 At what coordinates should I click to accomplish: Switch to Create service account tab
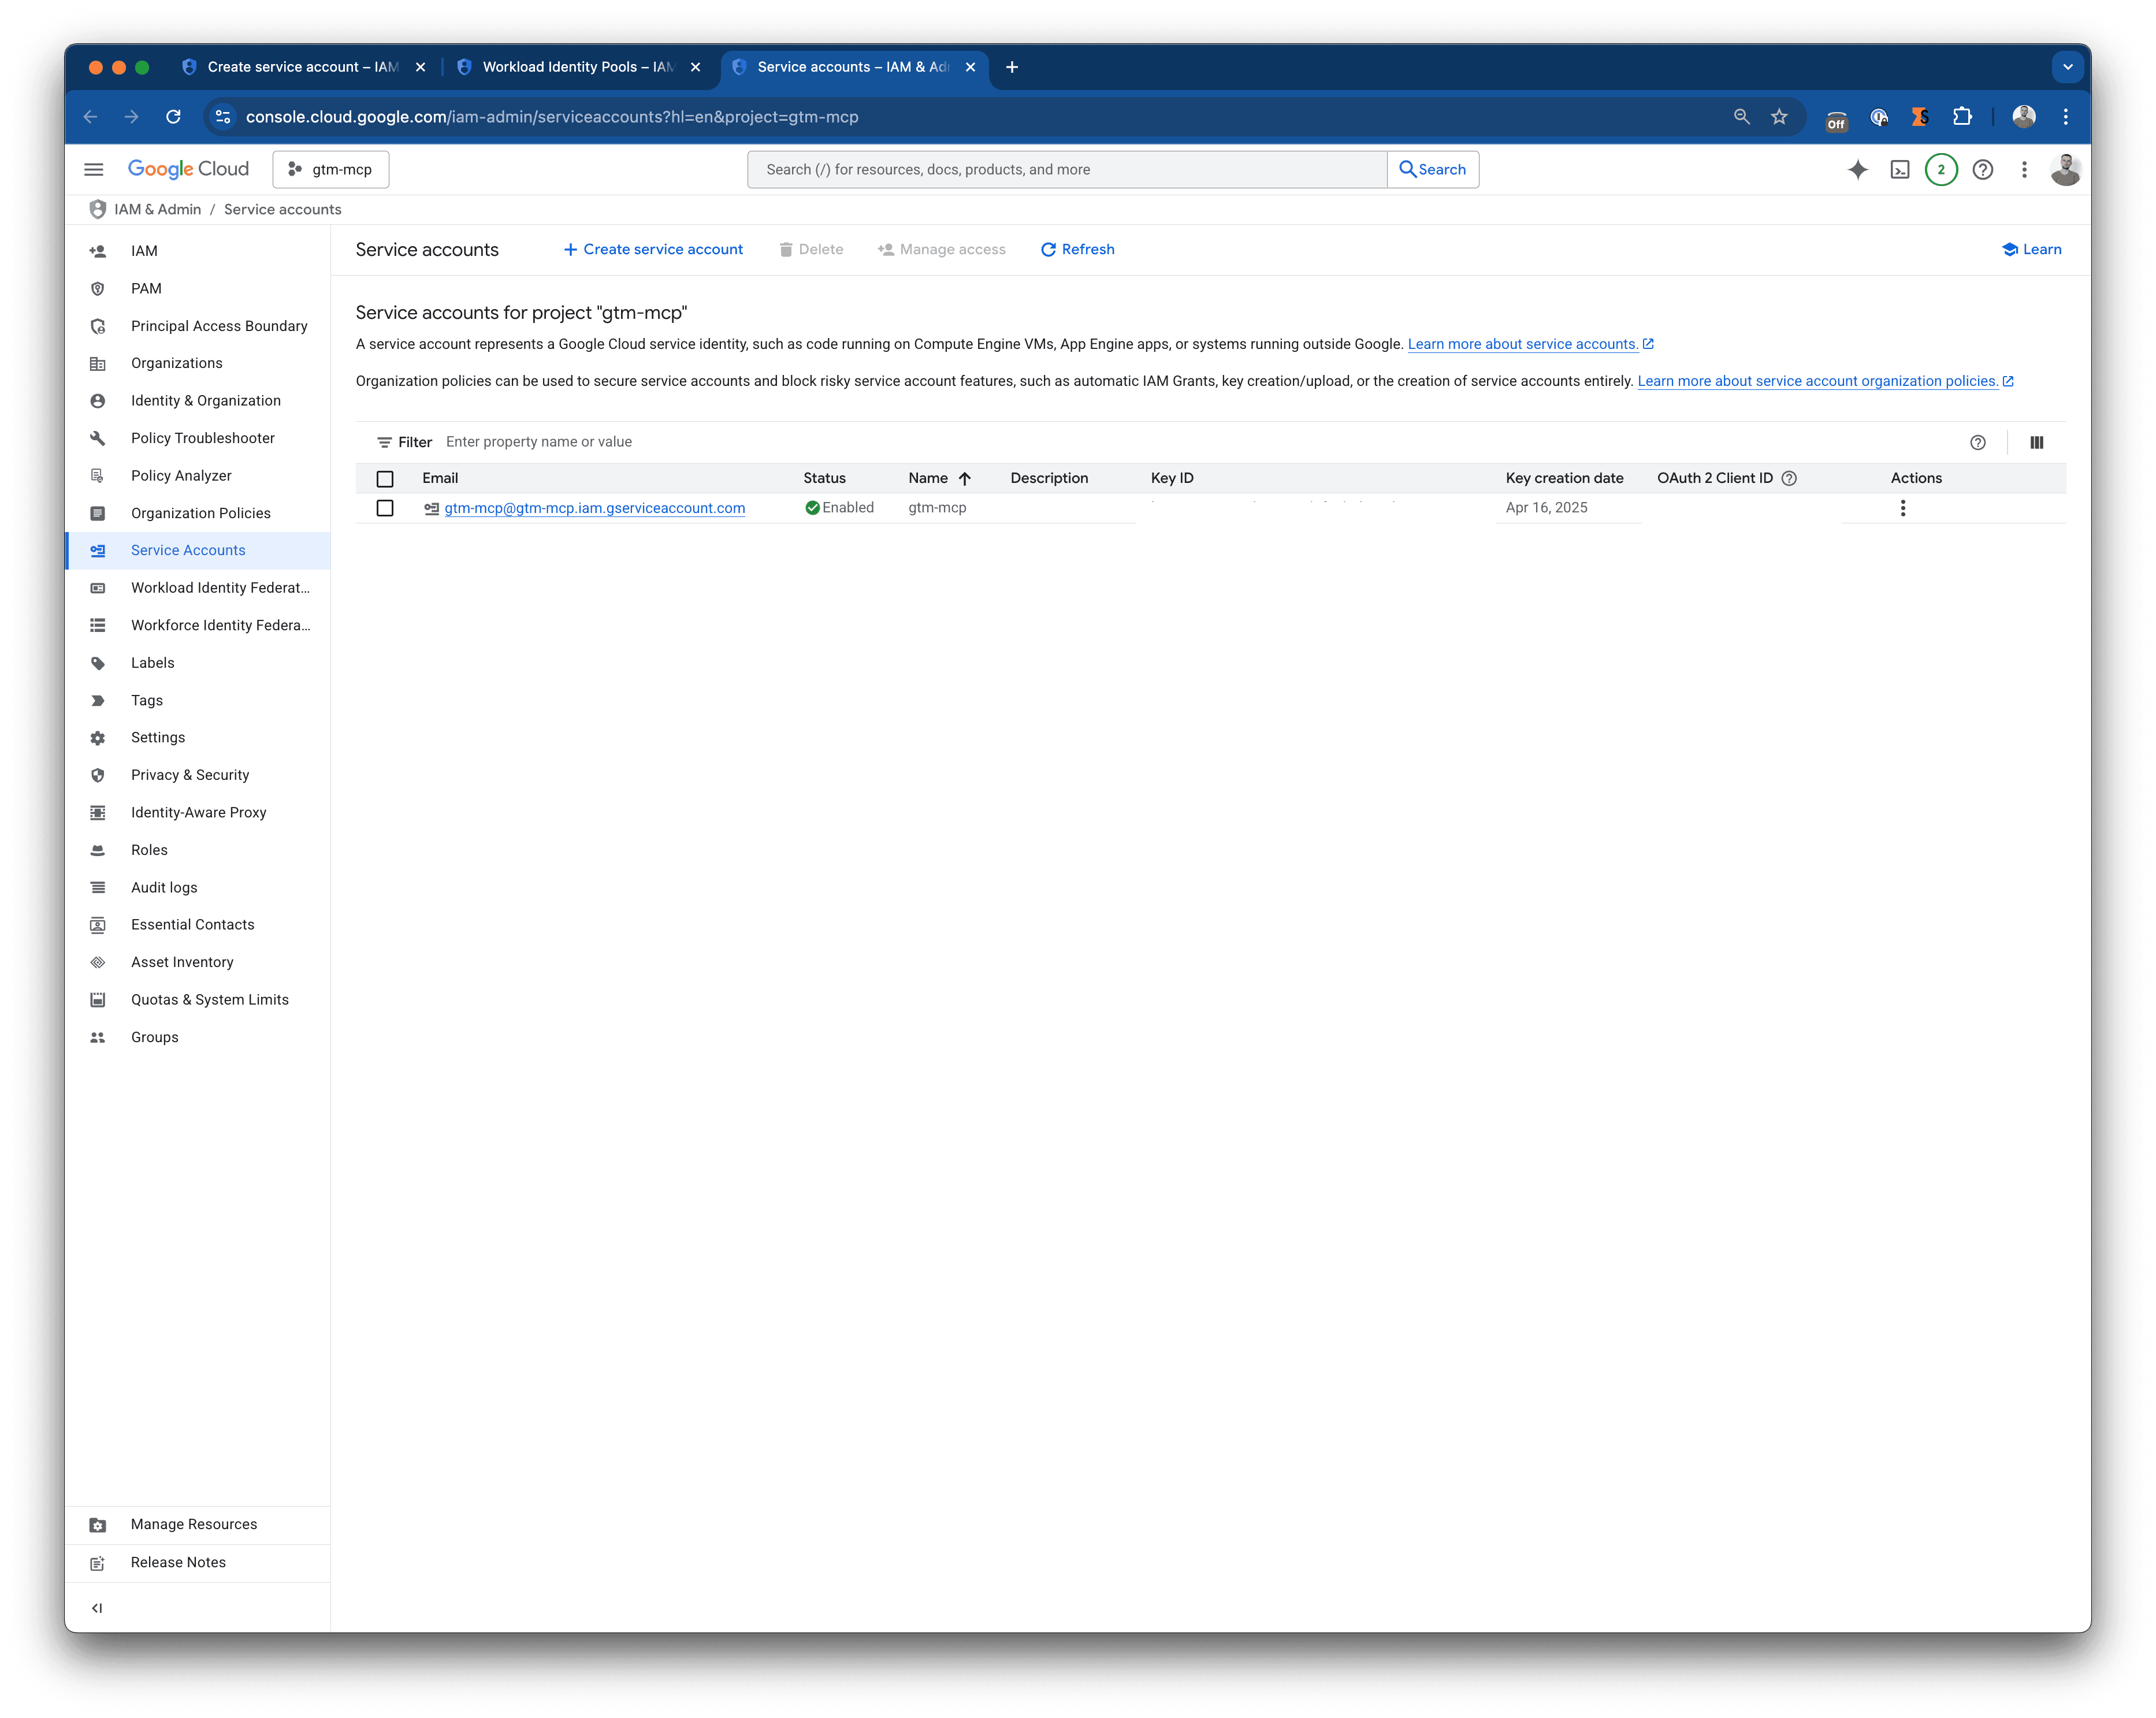(303, 67)
